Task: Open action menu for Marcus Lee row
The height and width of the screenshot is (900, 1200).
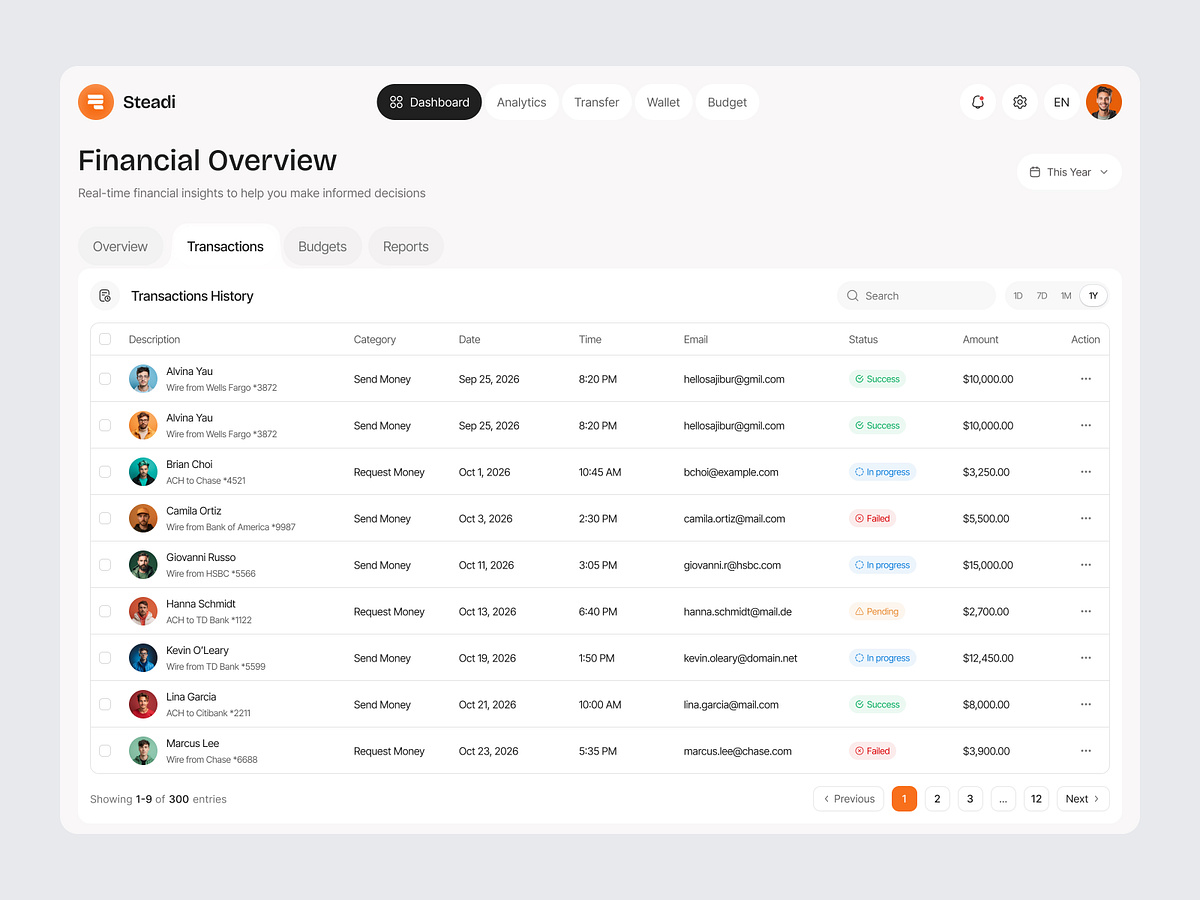Action: tap(1086, 751)
